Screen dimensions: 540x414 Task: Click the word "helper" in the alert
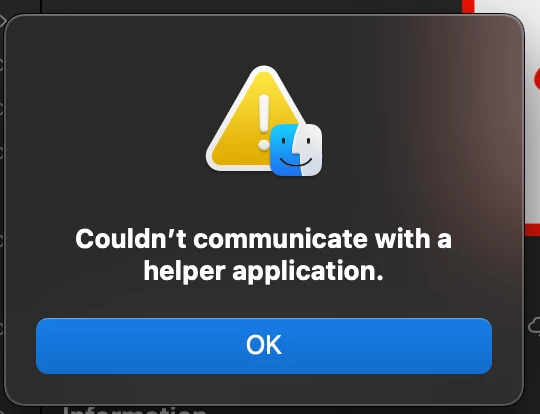tap(184, 271)
